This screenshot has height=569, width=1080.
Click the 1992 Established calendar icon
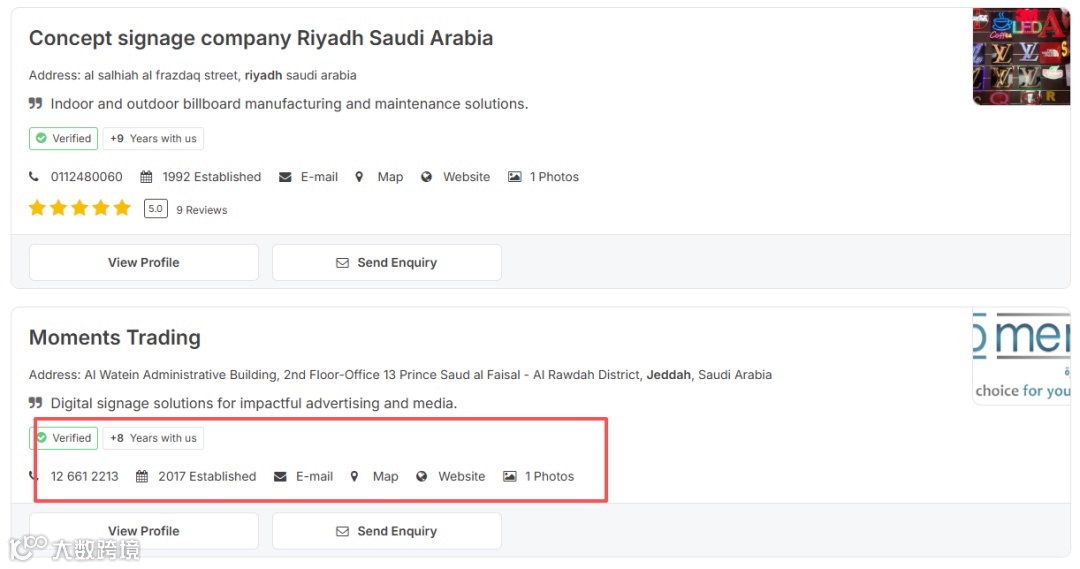(x=146, y=177)
